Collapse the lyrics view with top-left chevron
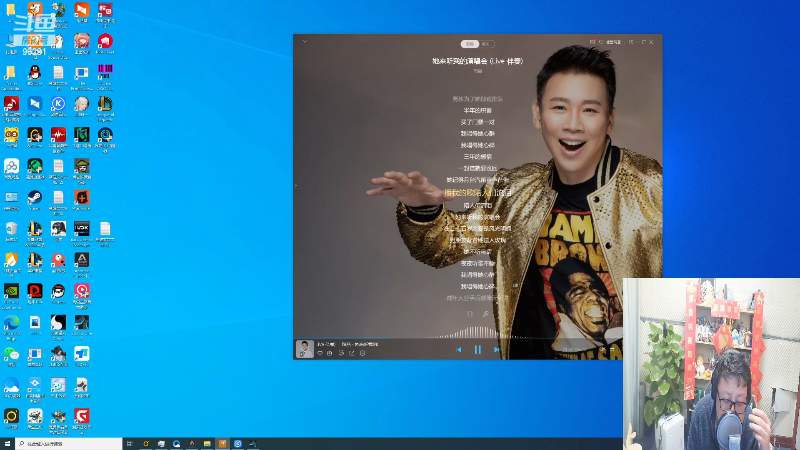Image resolution: width=800 pixels, height=450 pixels. (305, 41)
